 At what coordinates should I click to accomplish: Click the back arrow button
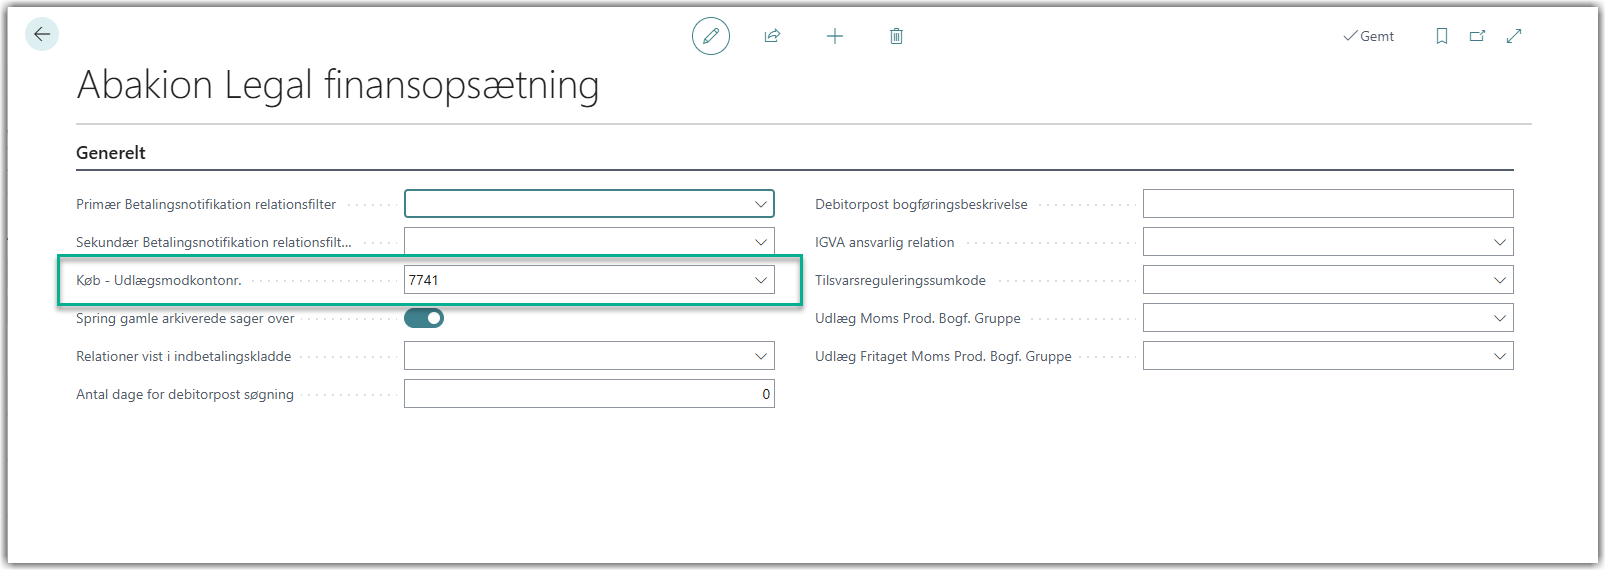(42, 34)
